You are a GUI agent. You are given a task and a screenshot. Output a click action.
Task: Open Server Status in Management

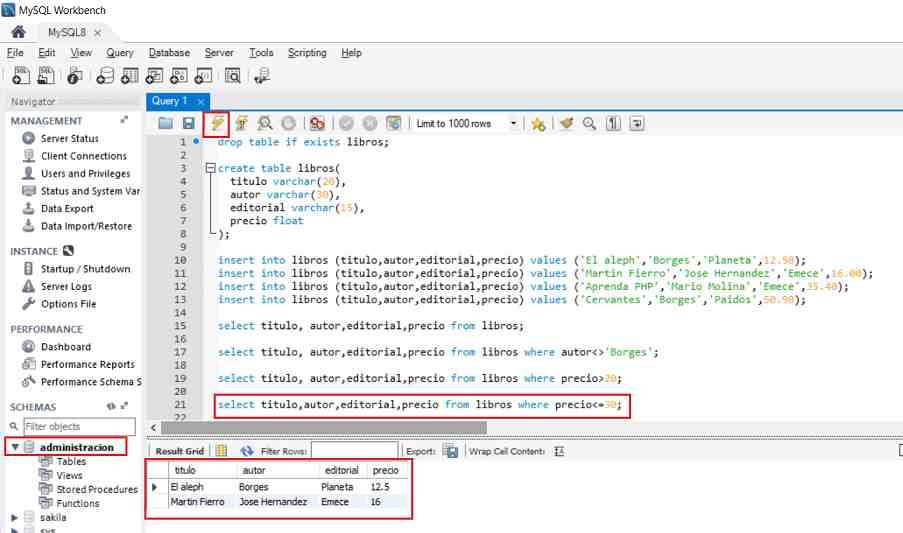point(69,139)
